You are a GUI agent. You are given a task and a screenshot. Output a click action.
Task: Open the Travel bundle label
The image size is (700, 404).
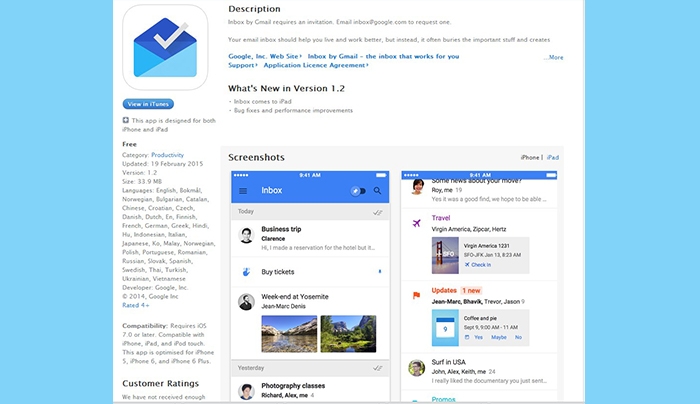click(x=441, y=218)
